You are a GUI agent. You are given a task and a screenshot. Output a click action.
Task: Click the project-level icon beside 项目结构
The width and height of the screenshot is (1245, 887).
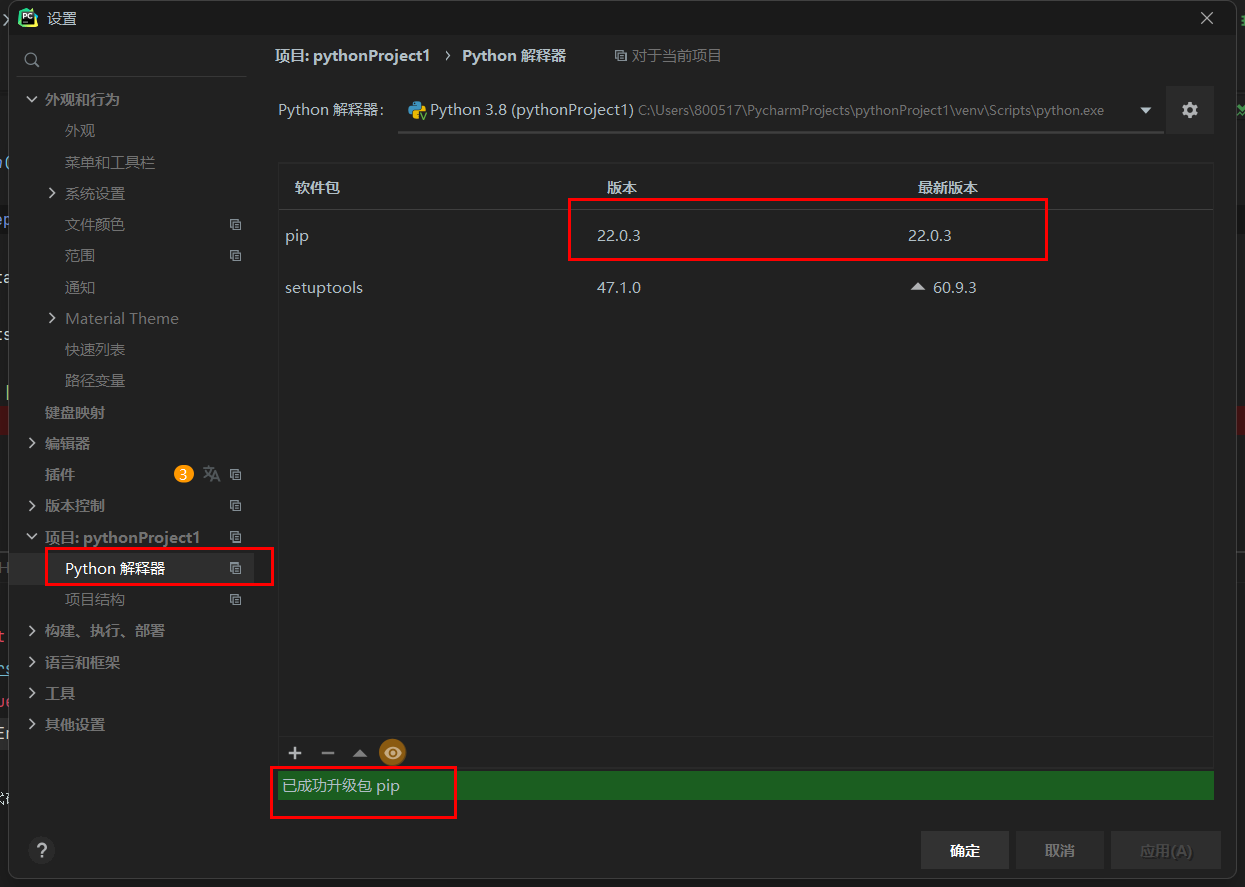click(x=236, y=600)
